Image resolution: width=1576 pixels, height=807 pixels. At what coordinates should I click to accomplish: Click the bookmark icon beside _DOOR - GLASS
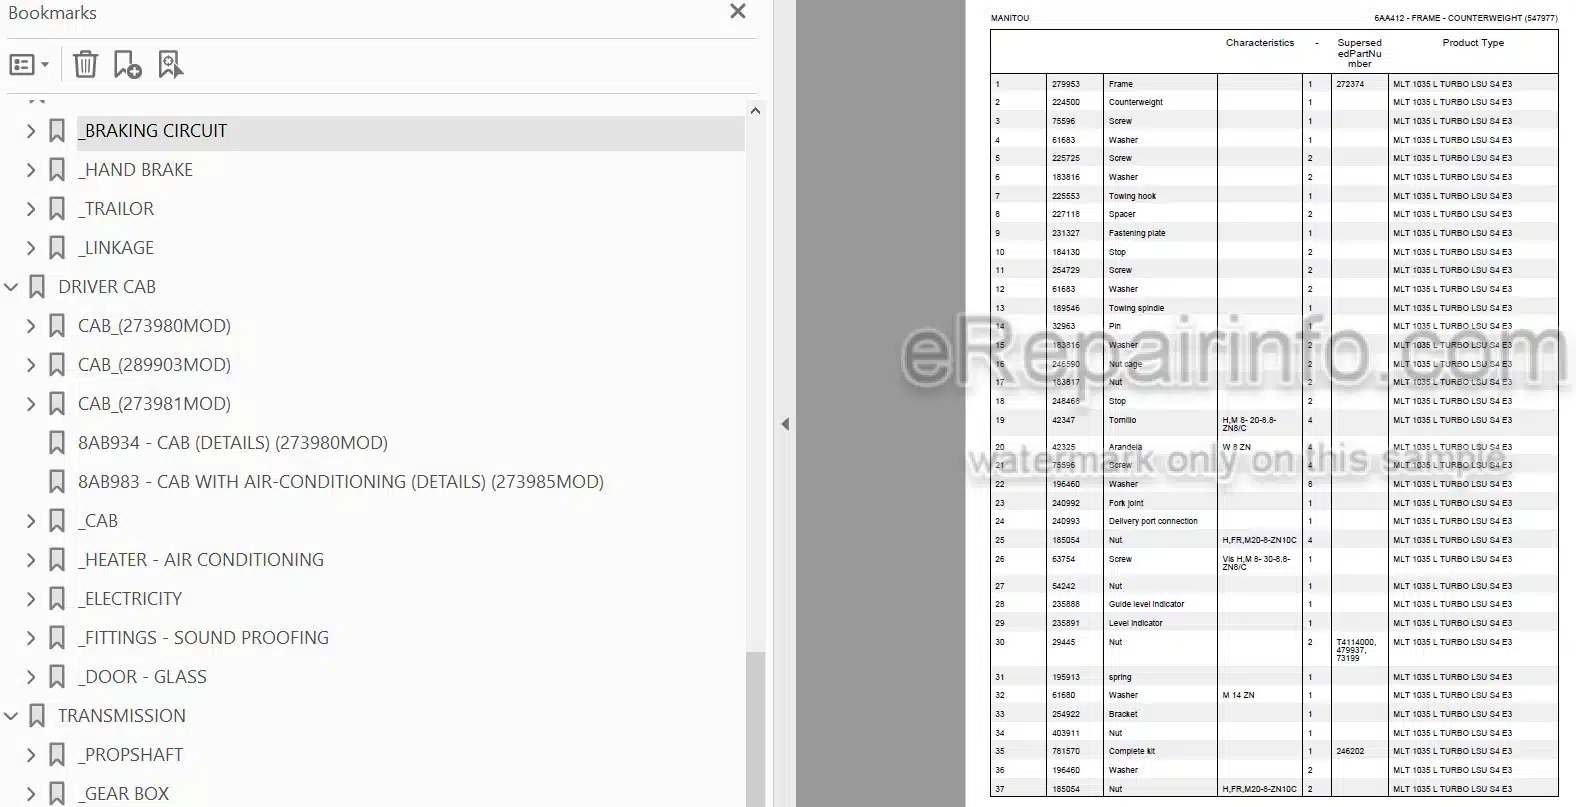click(57, 677)
